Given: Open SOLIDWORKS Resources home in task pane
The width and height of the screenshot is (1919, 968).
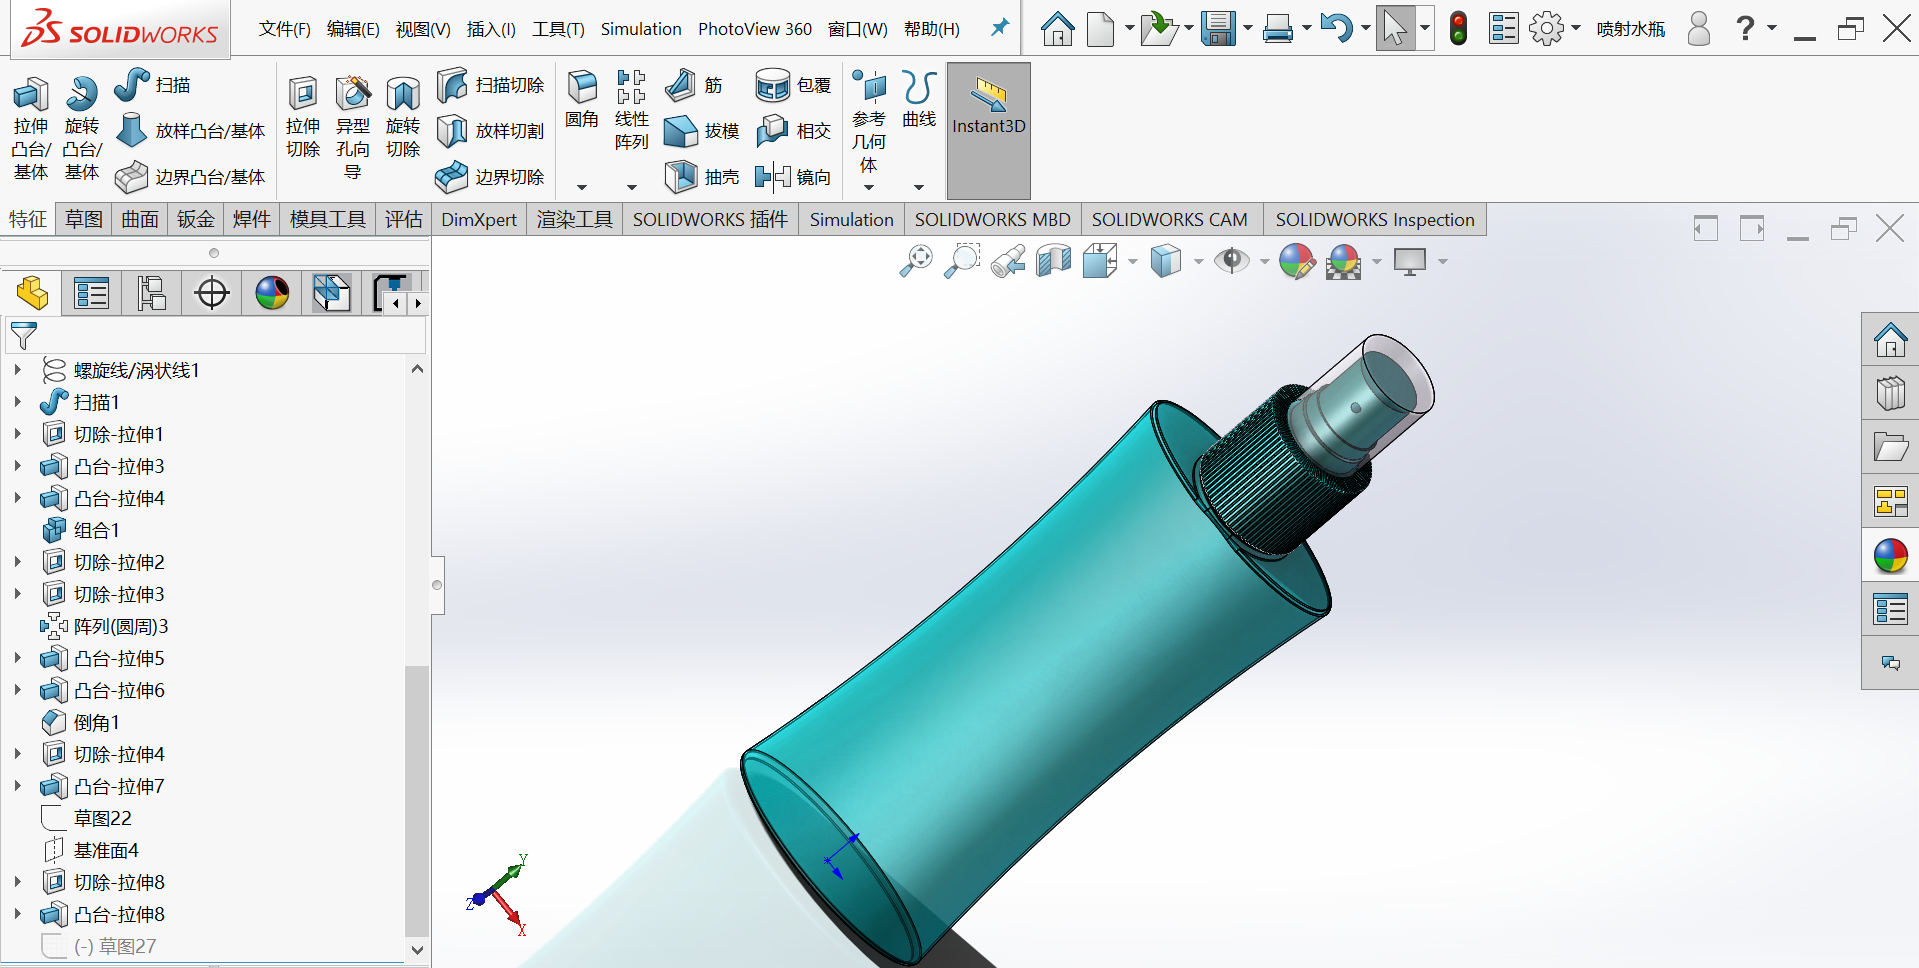Looking at the screenshot, I should tap(1890, 339).
